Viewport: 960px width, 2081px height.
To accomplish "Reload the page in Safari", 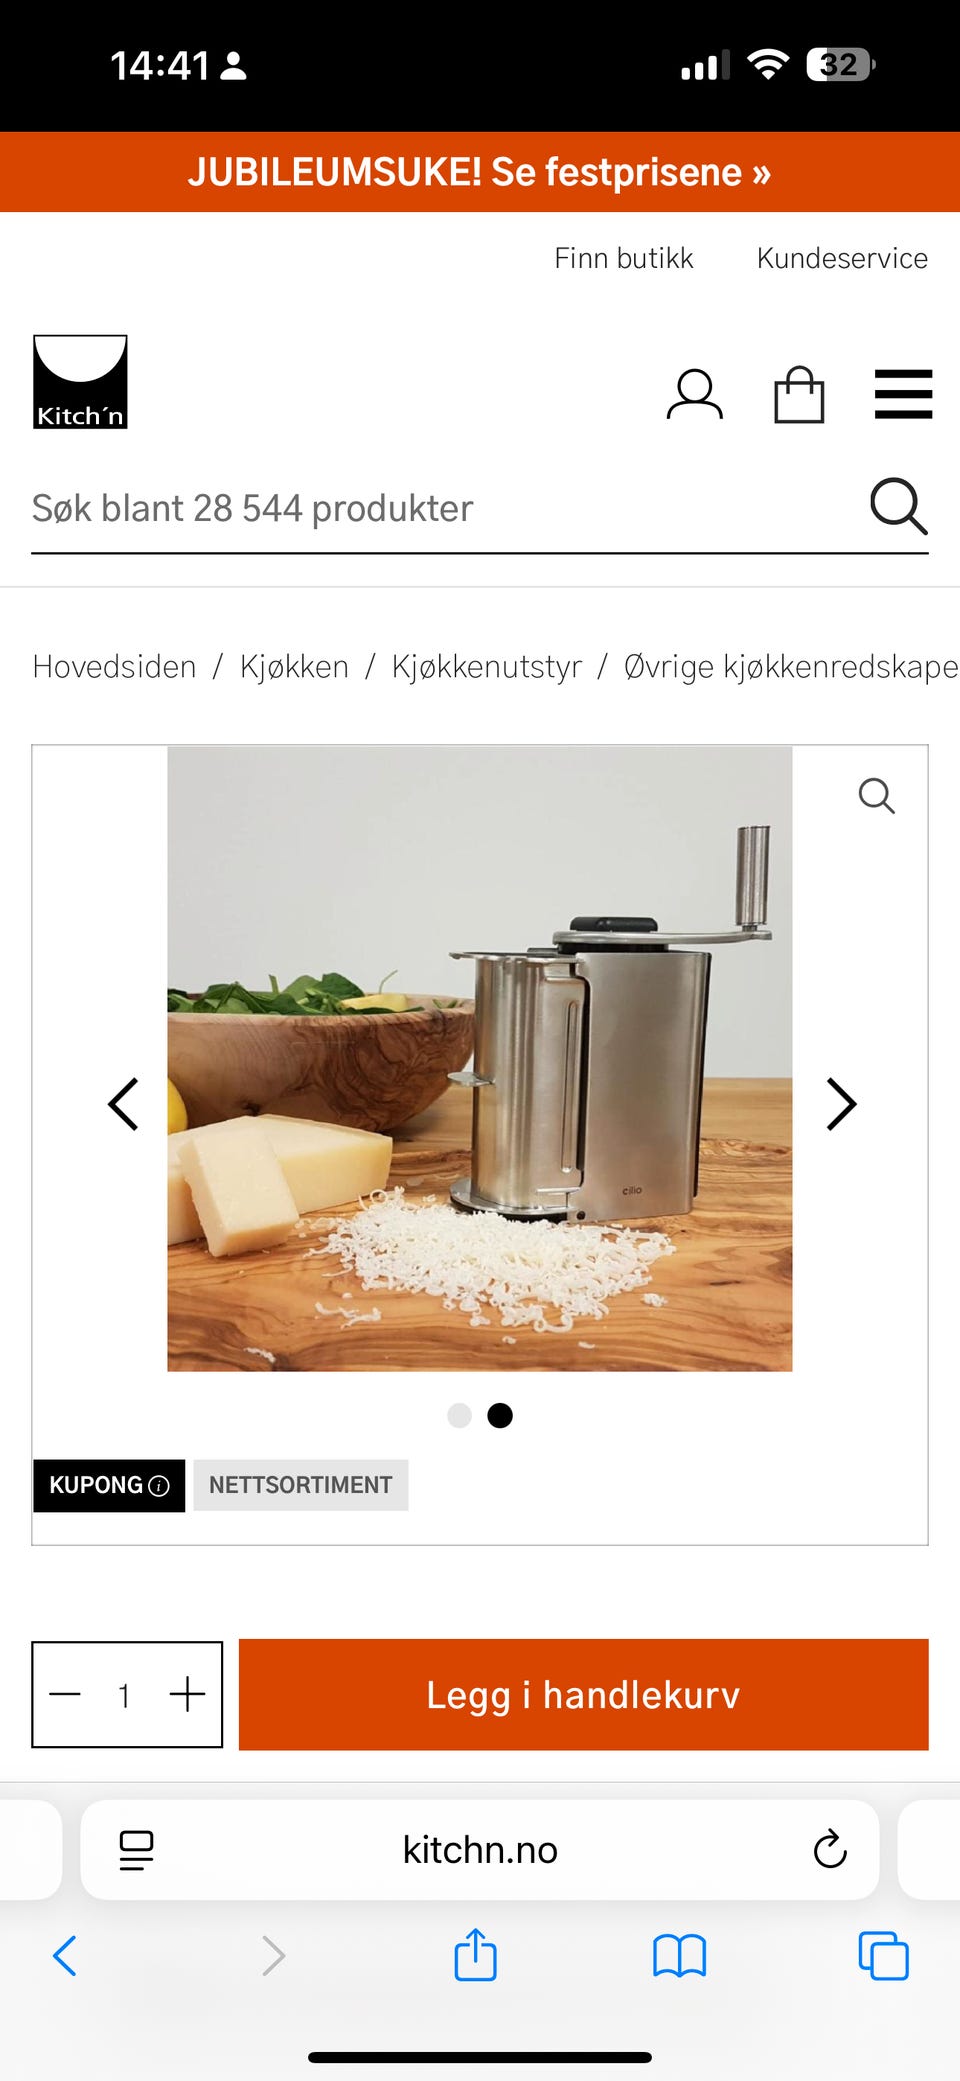I will (x=830, y=1849).
